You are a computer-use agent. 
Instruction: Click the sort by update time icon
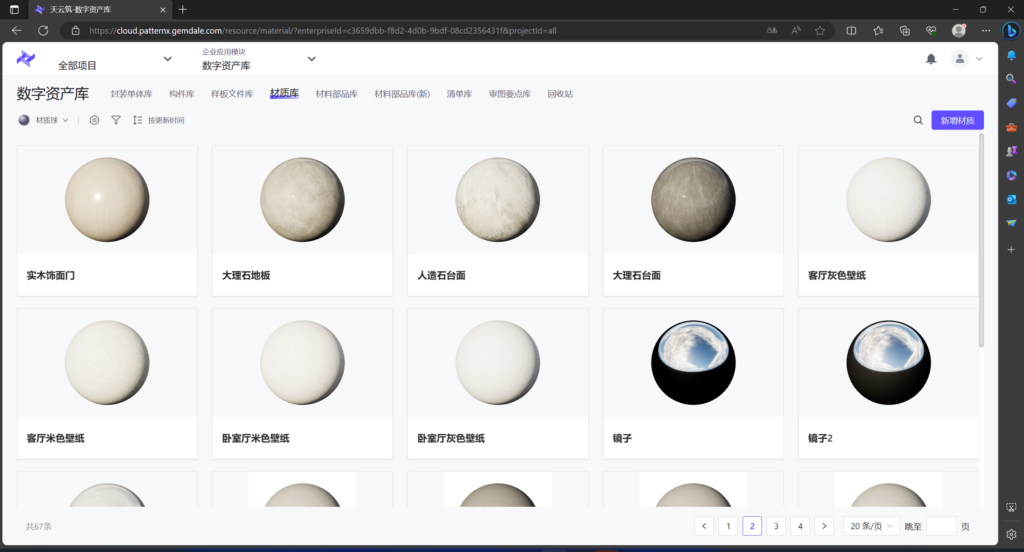[x=138, y=120]
